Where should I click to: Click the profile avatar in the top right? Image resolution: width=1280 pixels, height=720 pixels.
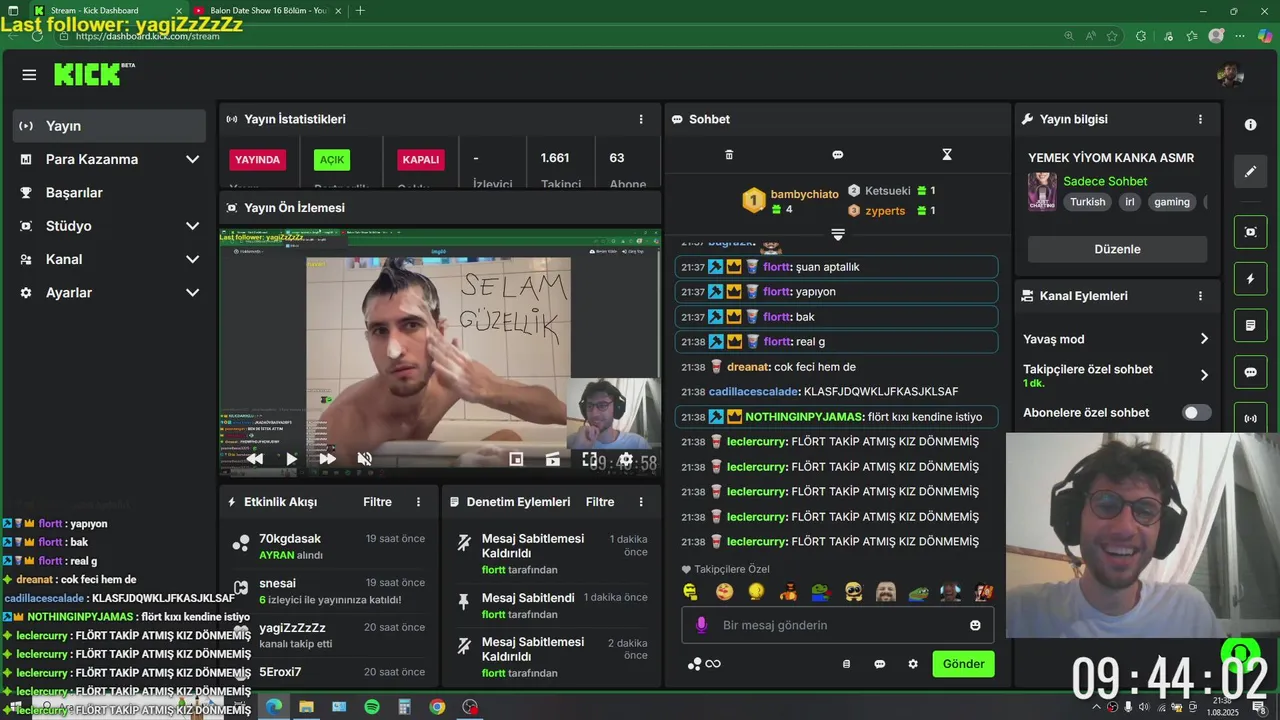pyautogui.click(x=1230, y=75)
